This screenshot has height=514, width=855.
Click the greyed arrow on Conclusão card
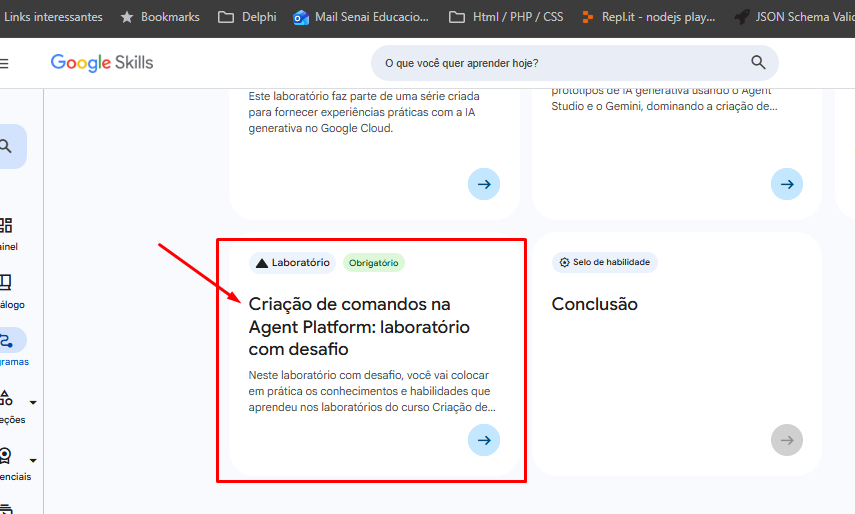pyautogui.click(x=786, y=440)
